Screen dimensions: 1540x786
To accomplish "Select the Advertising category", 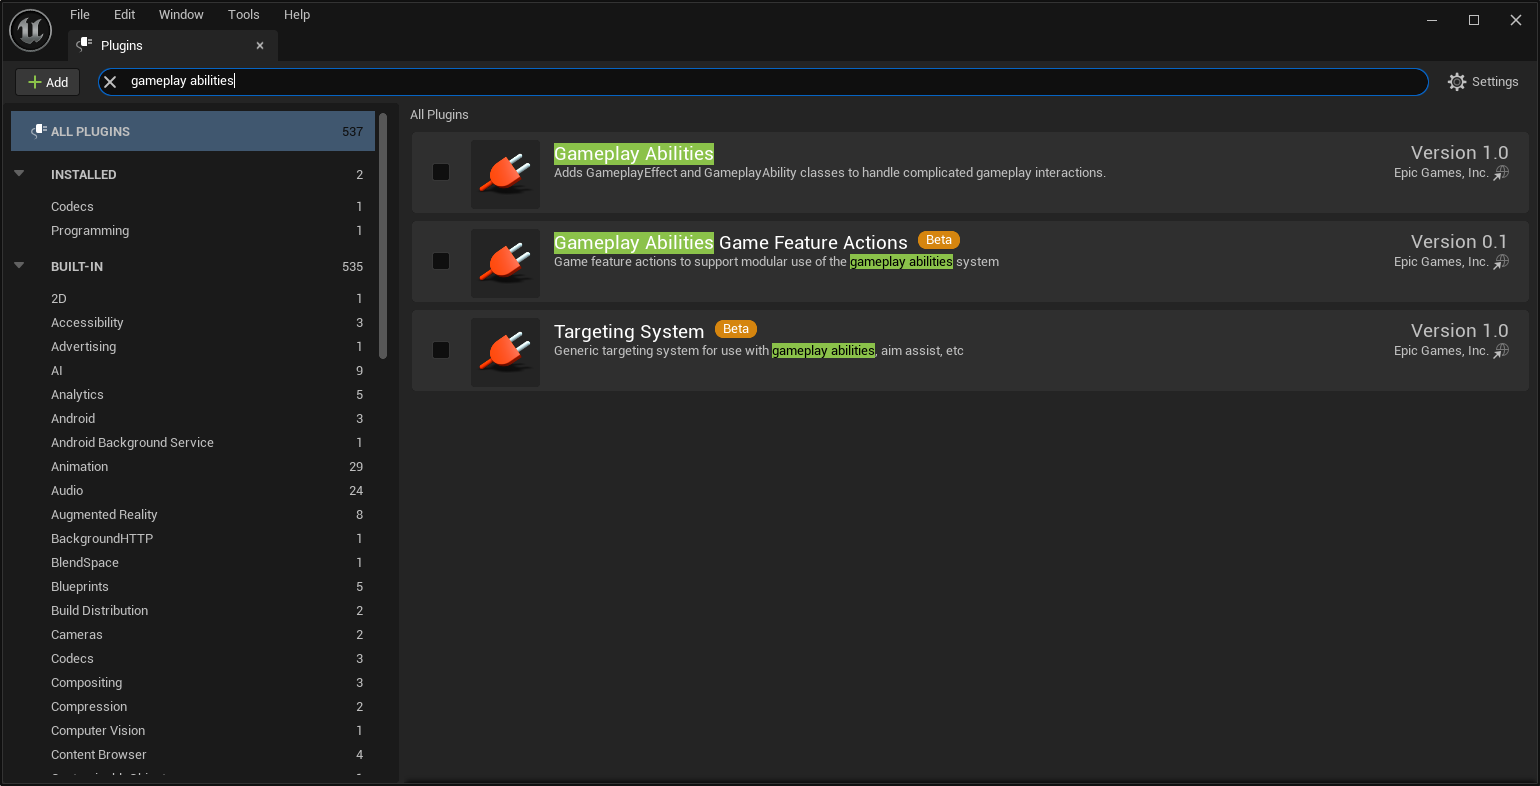I will point(193,346).
